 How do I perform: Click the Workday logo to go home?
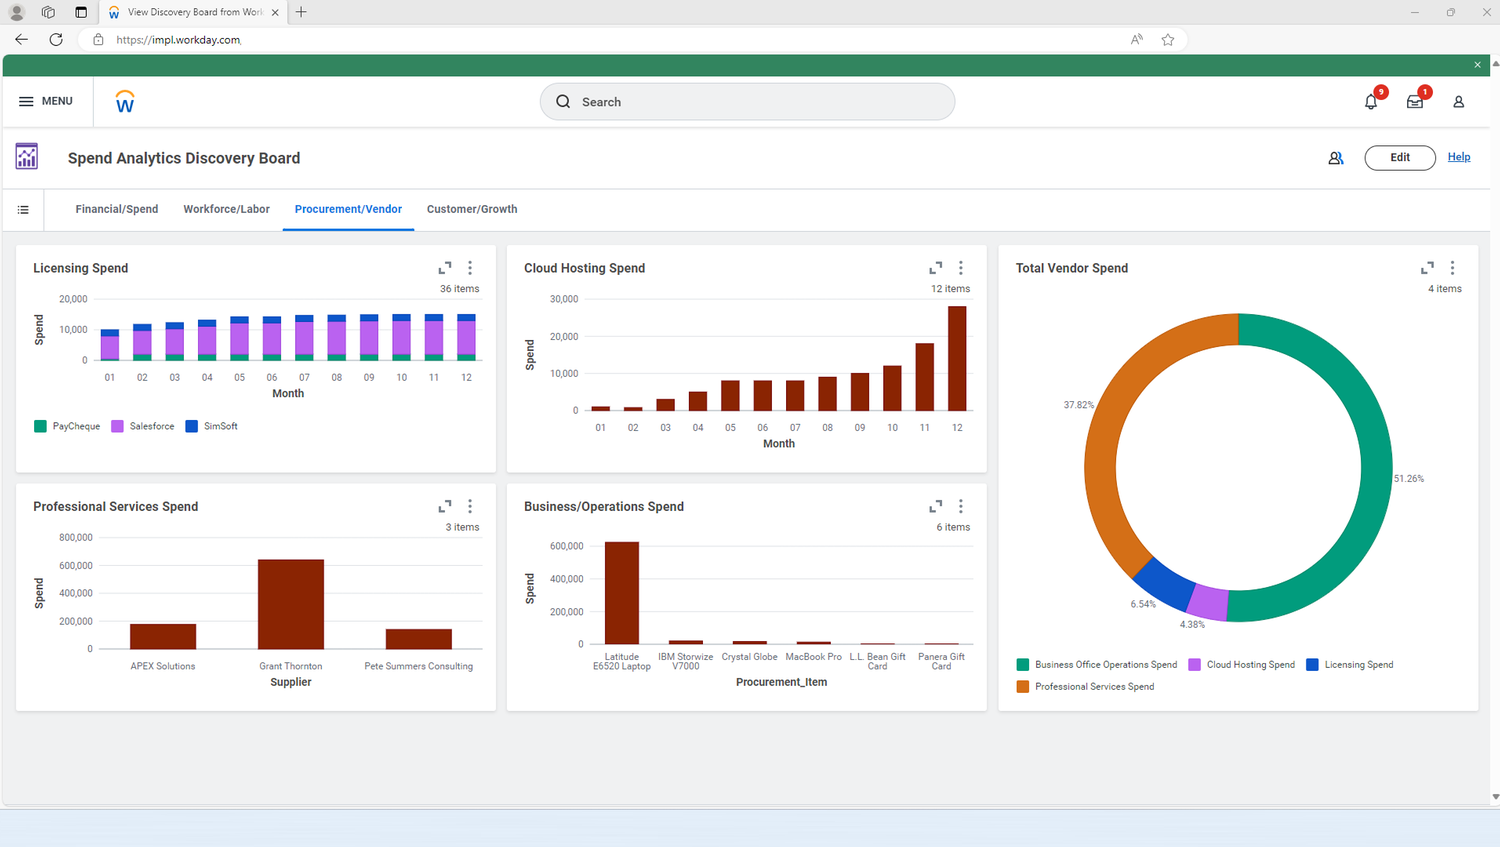[x=124, y=101]
